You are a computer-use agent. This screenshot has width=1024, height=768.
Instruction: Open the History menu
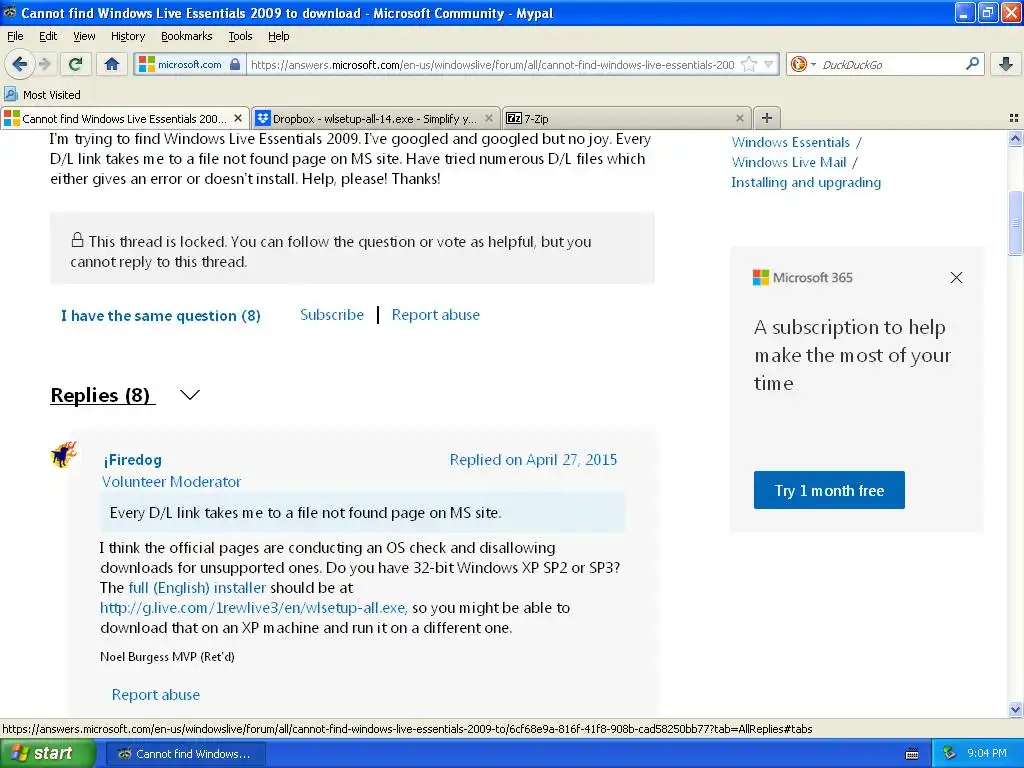[127, 36]
